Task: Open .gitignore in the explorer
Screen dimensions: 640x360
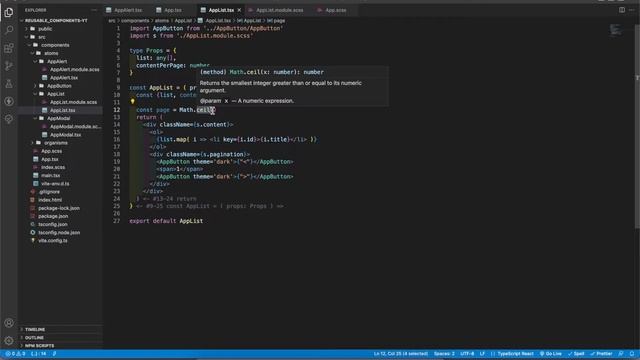Action: [49, 192]
